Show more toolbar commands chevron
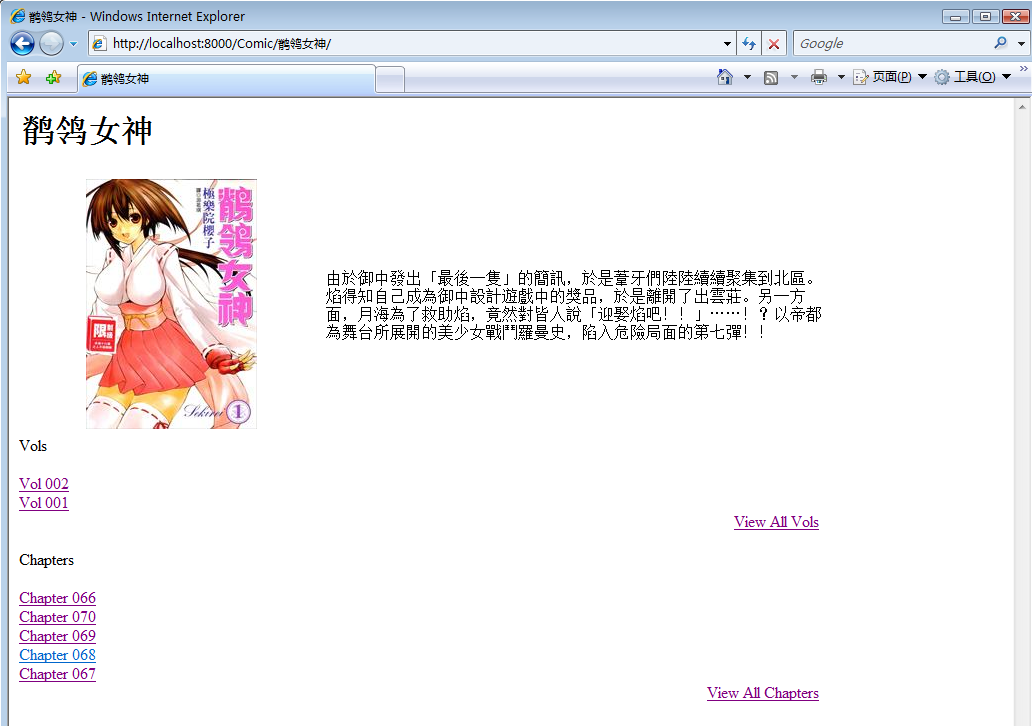The image size is (1032, 726). [x=1023, y=68]
